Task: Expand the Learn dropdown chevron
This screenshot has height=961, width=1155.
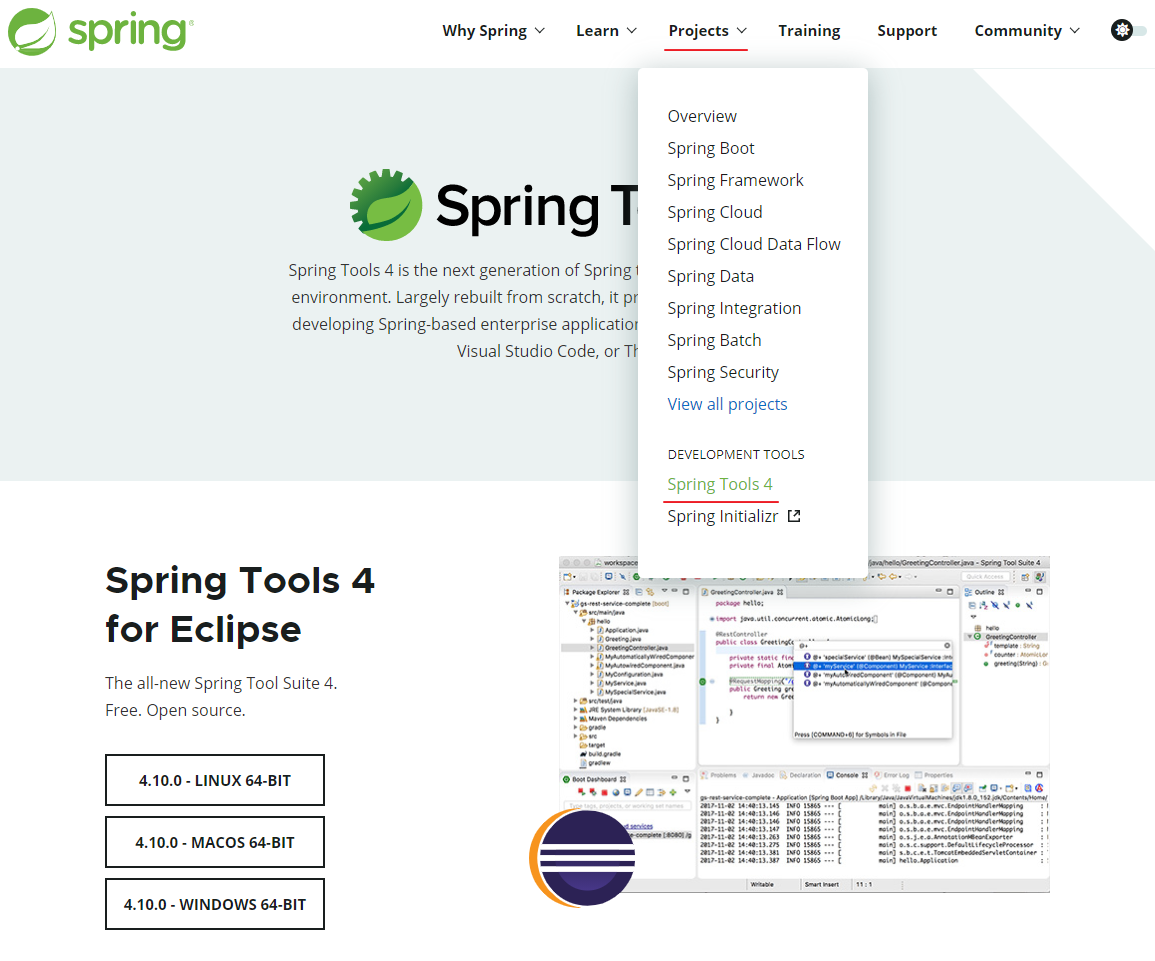Action: point(631,31)
